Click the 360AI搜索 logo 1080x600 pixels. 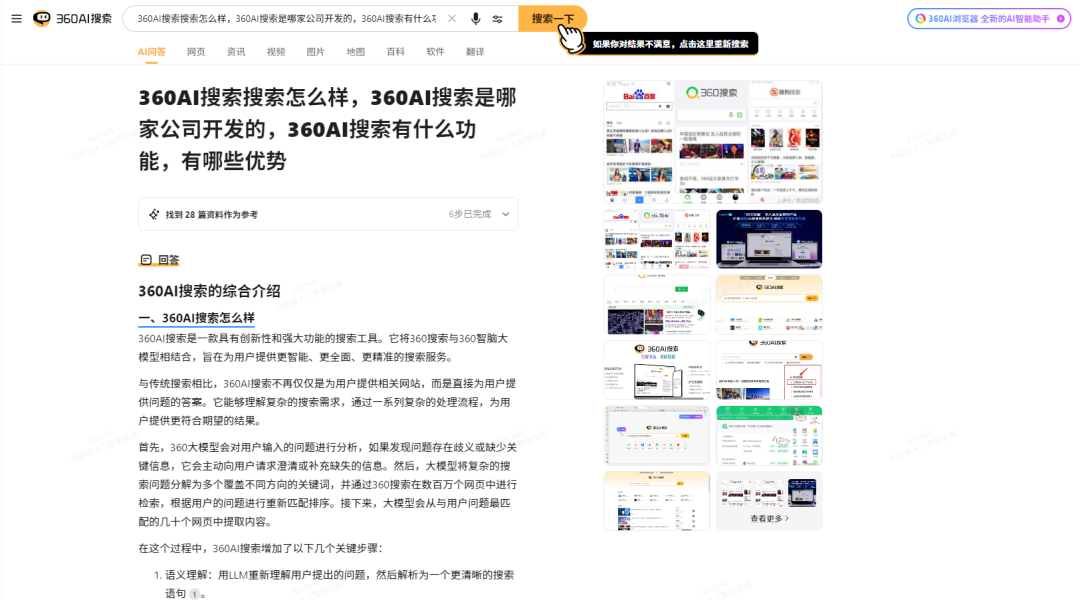pyautogui.click(x=72, y=19)
